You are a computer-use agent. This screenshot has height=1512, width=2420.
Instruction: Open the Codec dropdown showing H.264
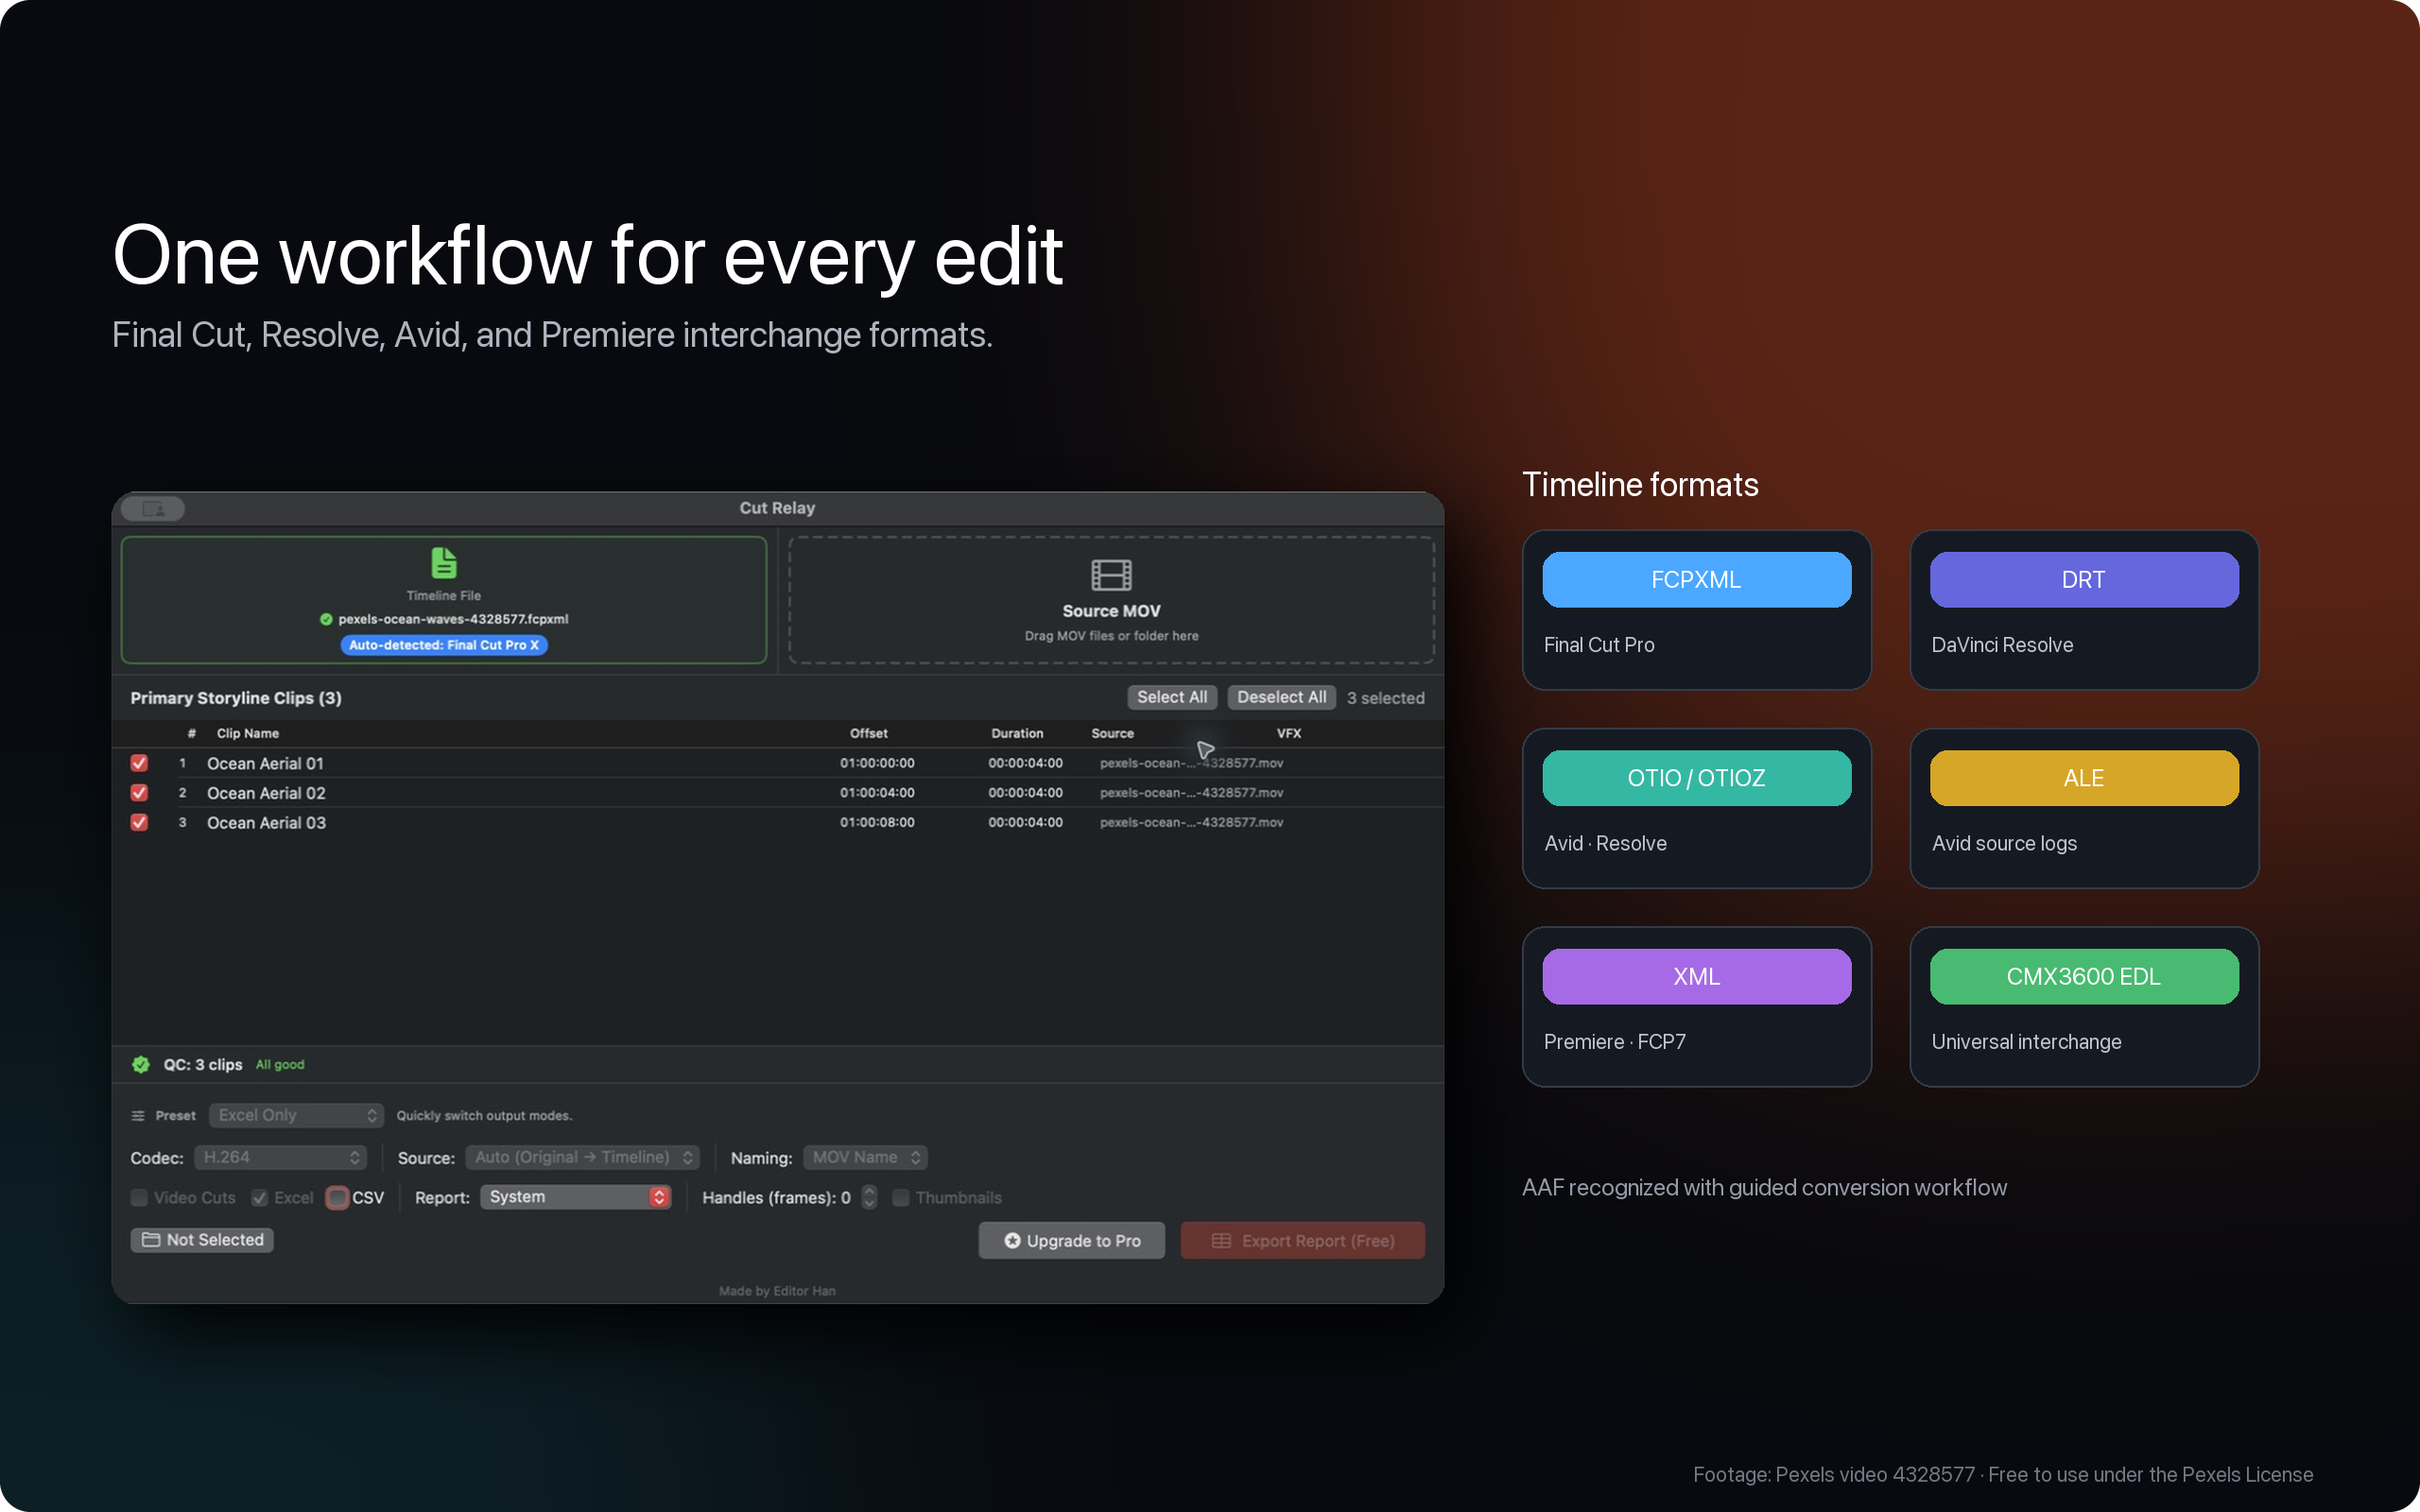[280, 1157]
